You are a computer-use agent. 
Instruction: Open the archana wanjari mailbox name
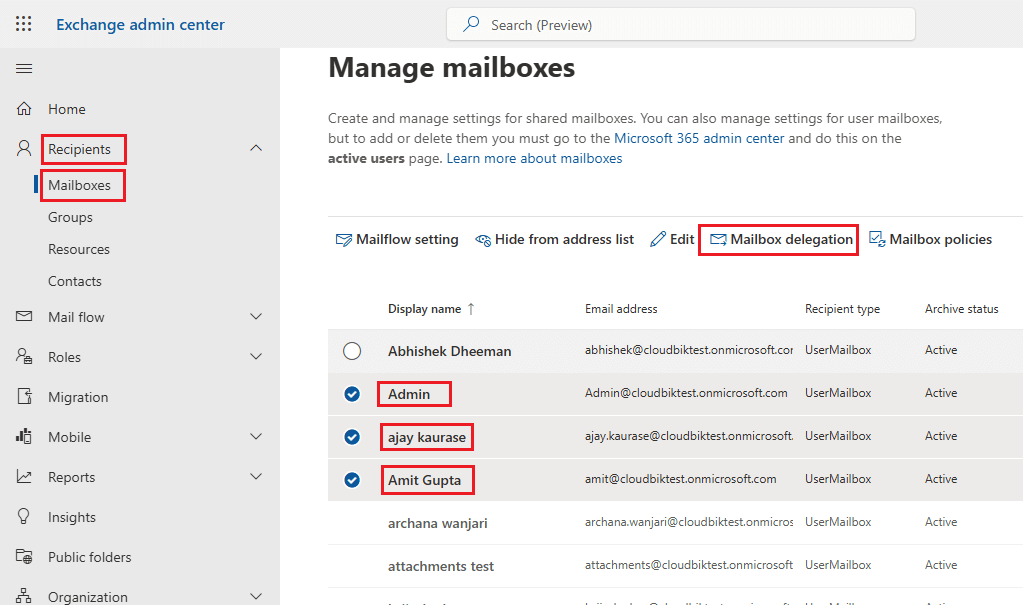(437, 523)
